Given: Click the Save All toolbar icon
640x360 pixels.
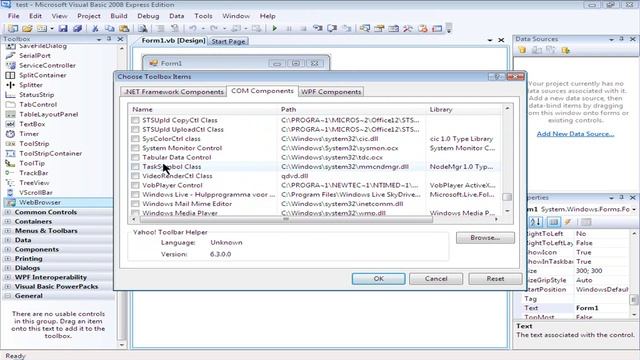Looking at the screenshot, I should (77, 28).
